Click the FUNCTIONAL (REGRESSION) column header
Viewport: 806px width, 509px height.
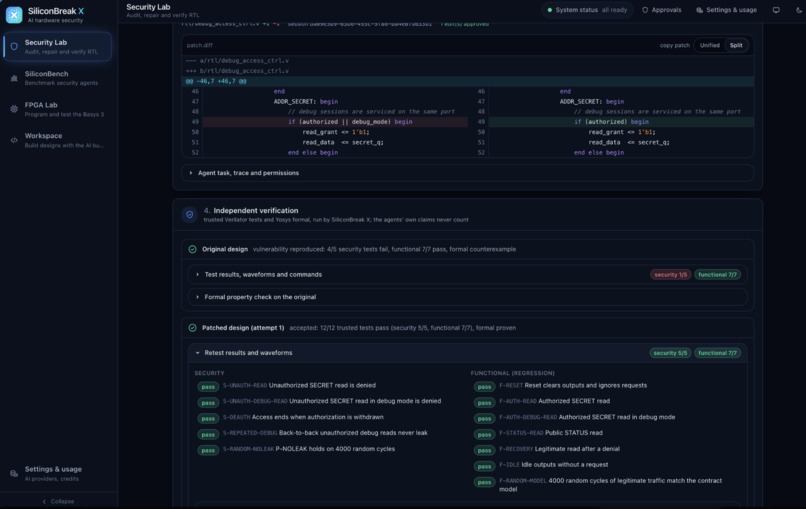coord(512,373)
